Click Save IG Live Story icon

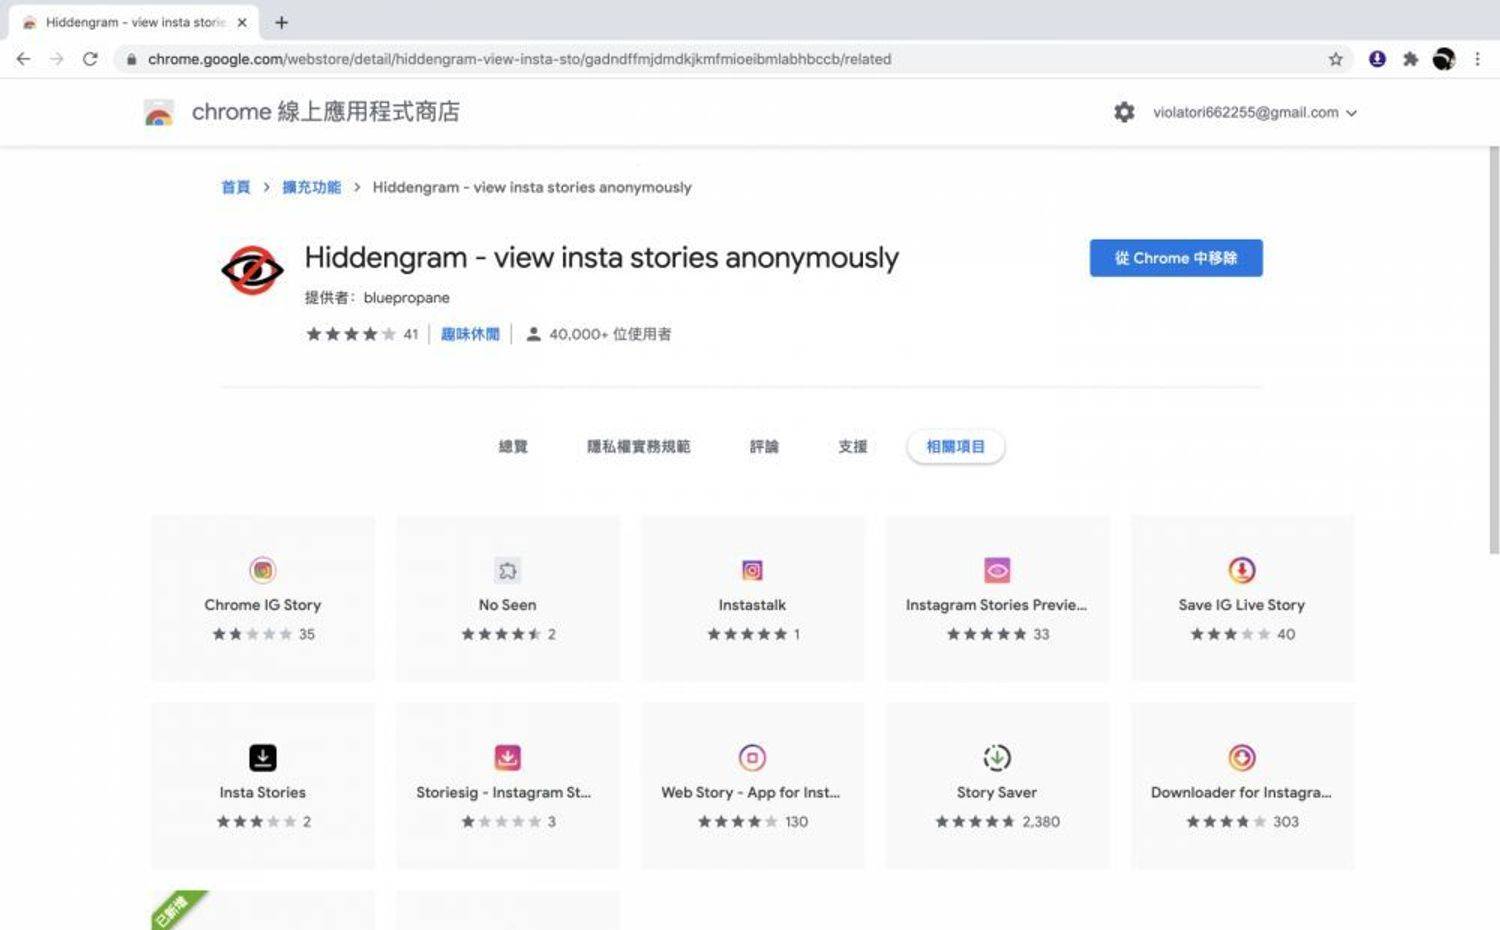[x=1241, y=570]
